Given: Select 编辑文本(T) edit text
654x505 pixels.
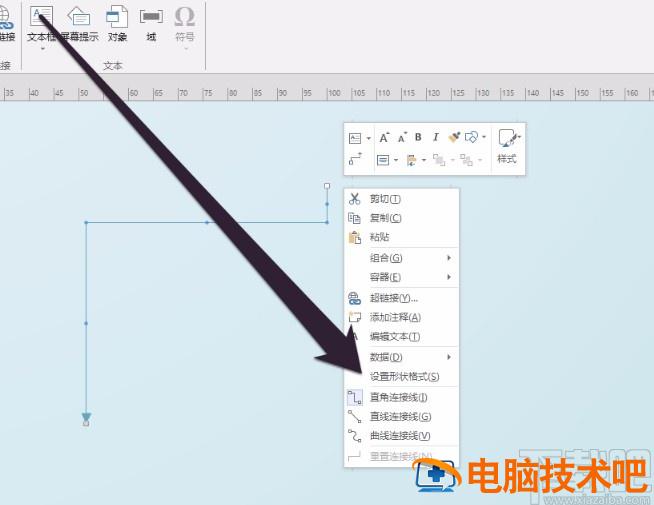Looking at the screenshot, I should (401, 337).
